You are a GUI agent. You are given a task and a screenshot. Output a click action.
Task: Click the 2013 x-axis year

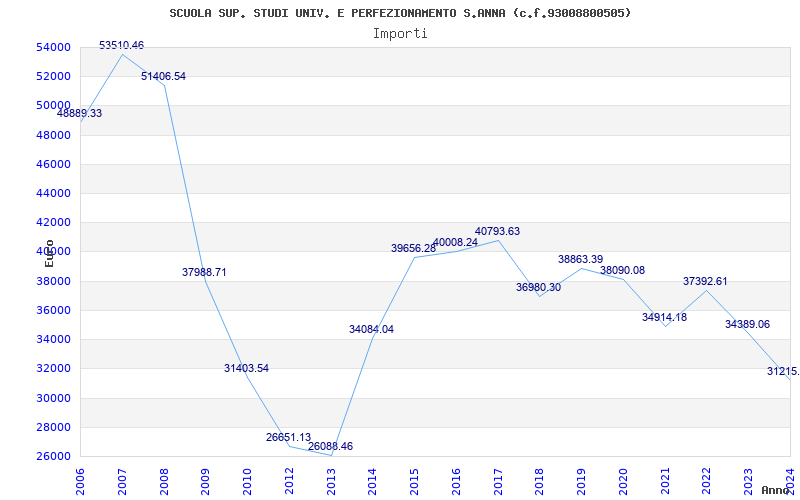tap(331, 482)
